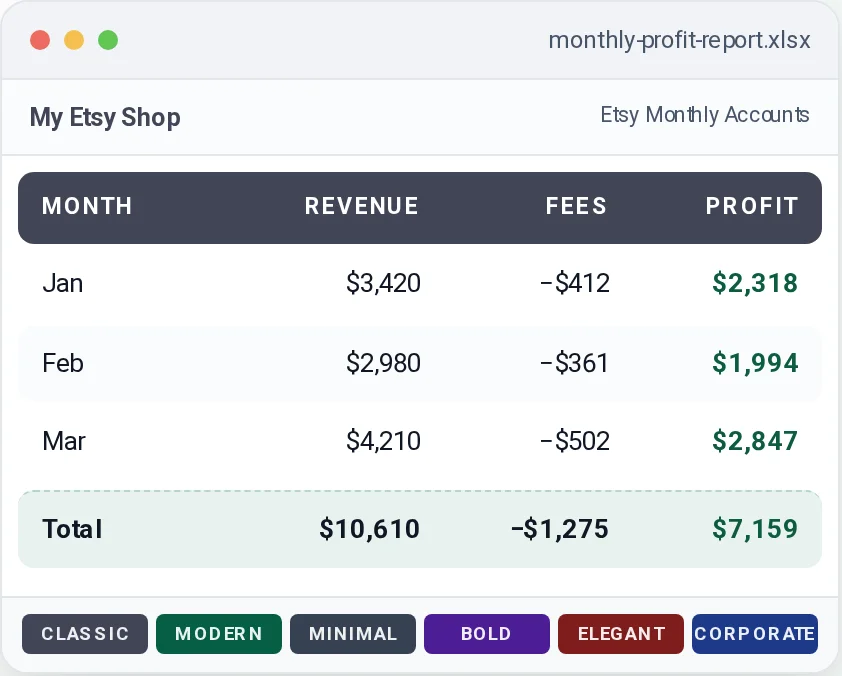
Task: Click the $2,318 profit cell
Action: pyautogui.click(x=755, y=283)
